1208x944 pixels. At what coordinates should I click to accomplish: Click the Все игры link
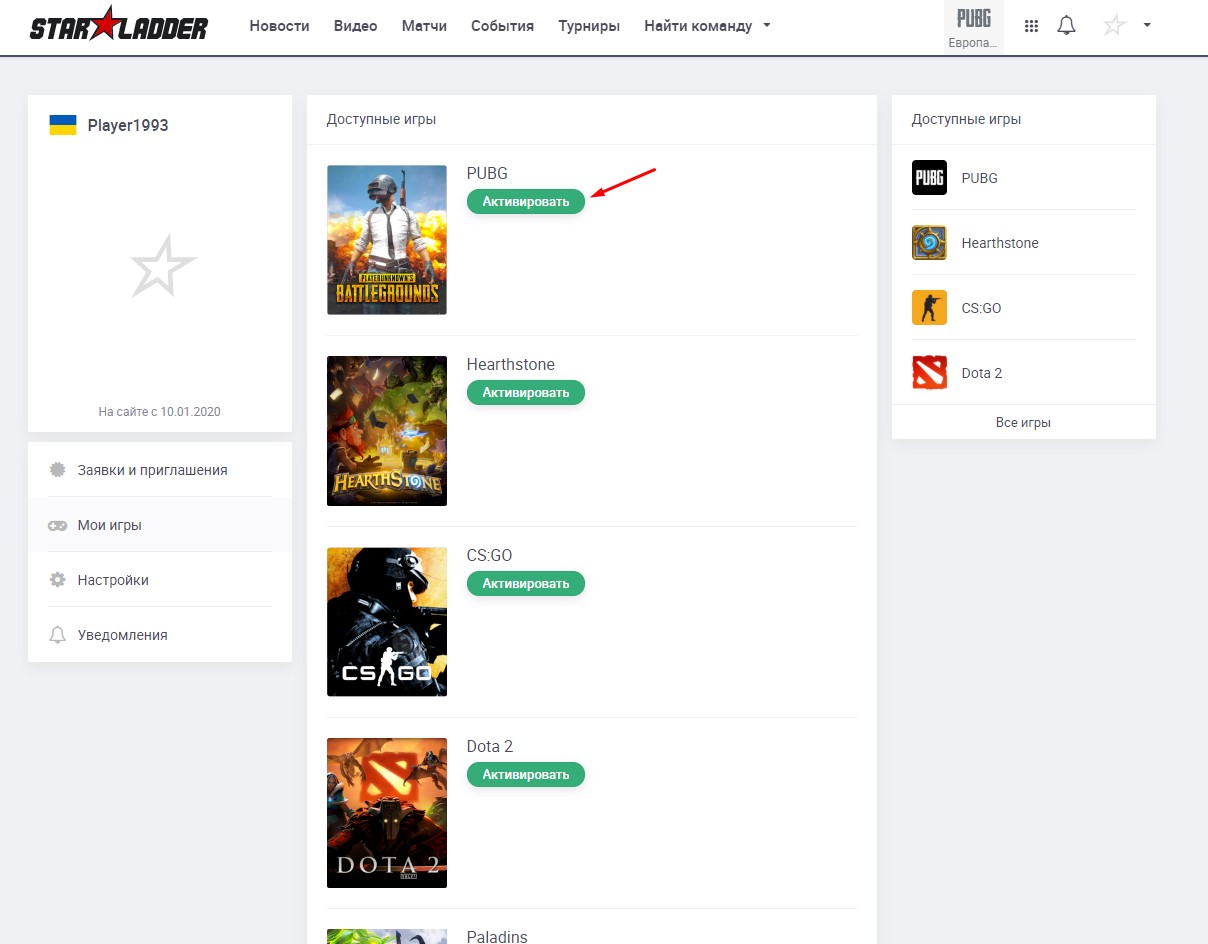tap(1023, 422)
